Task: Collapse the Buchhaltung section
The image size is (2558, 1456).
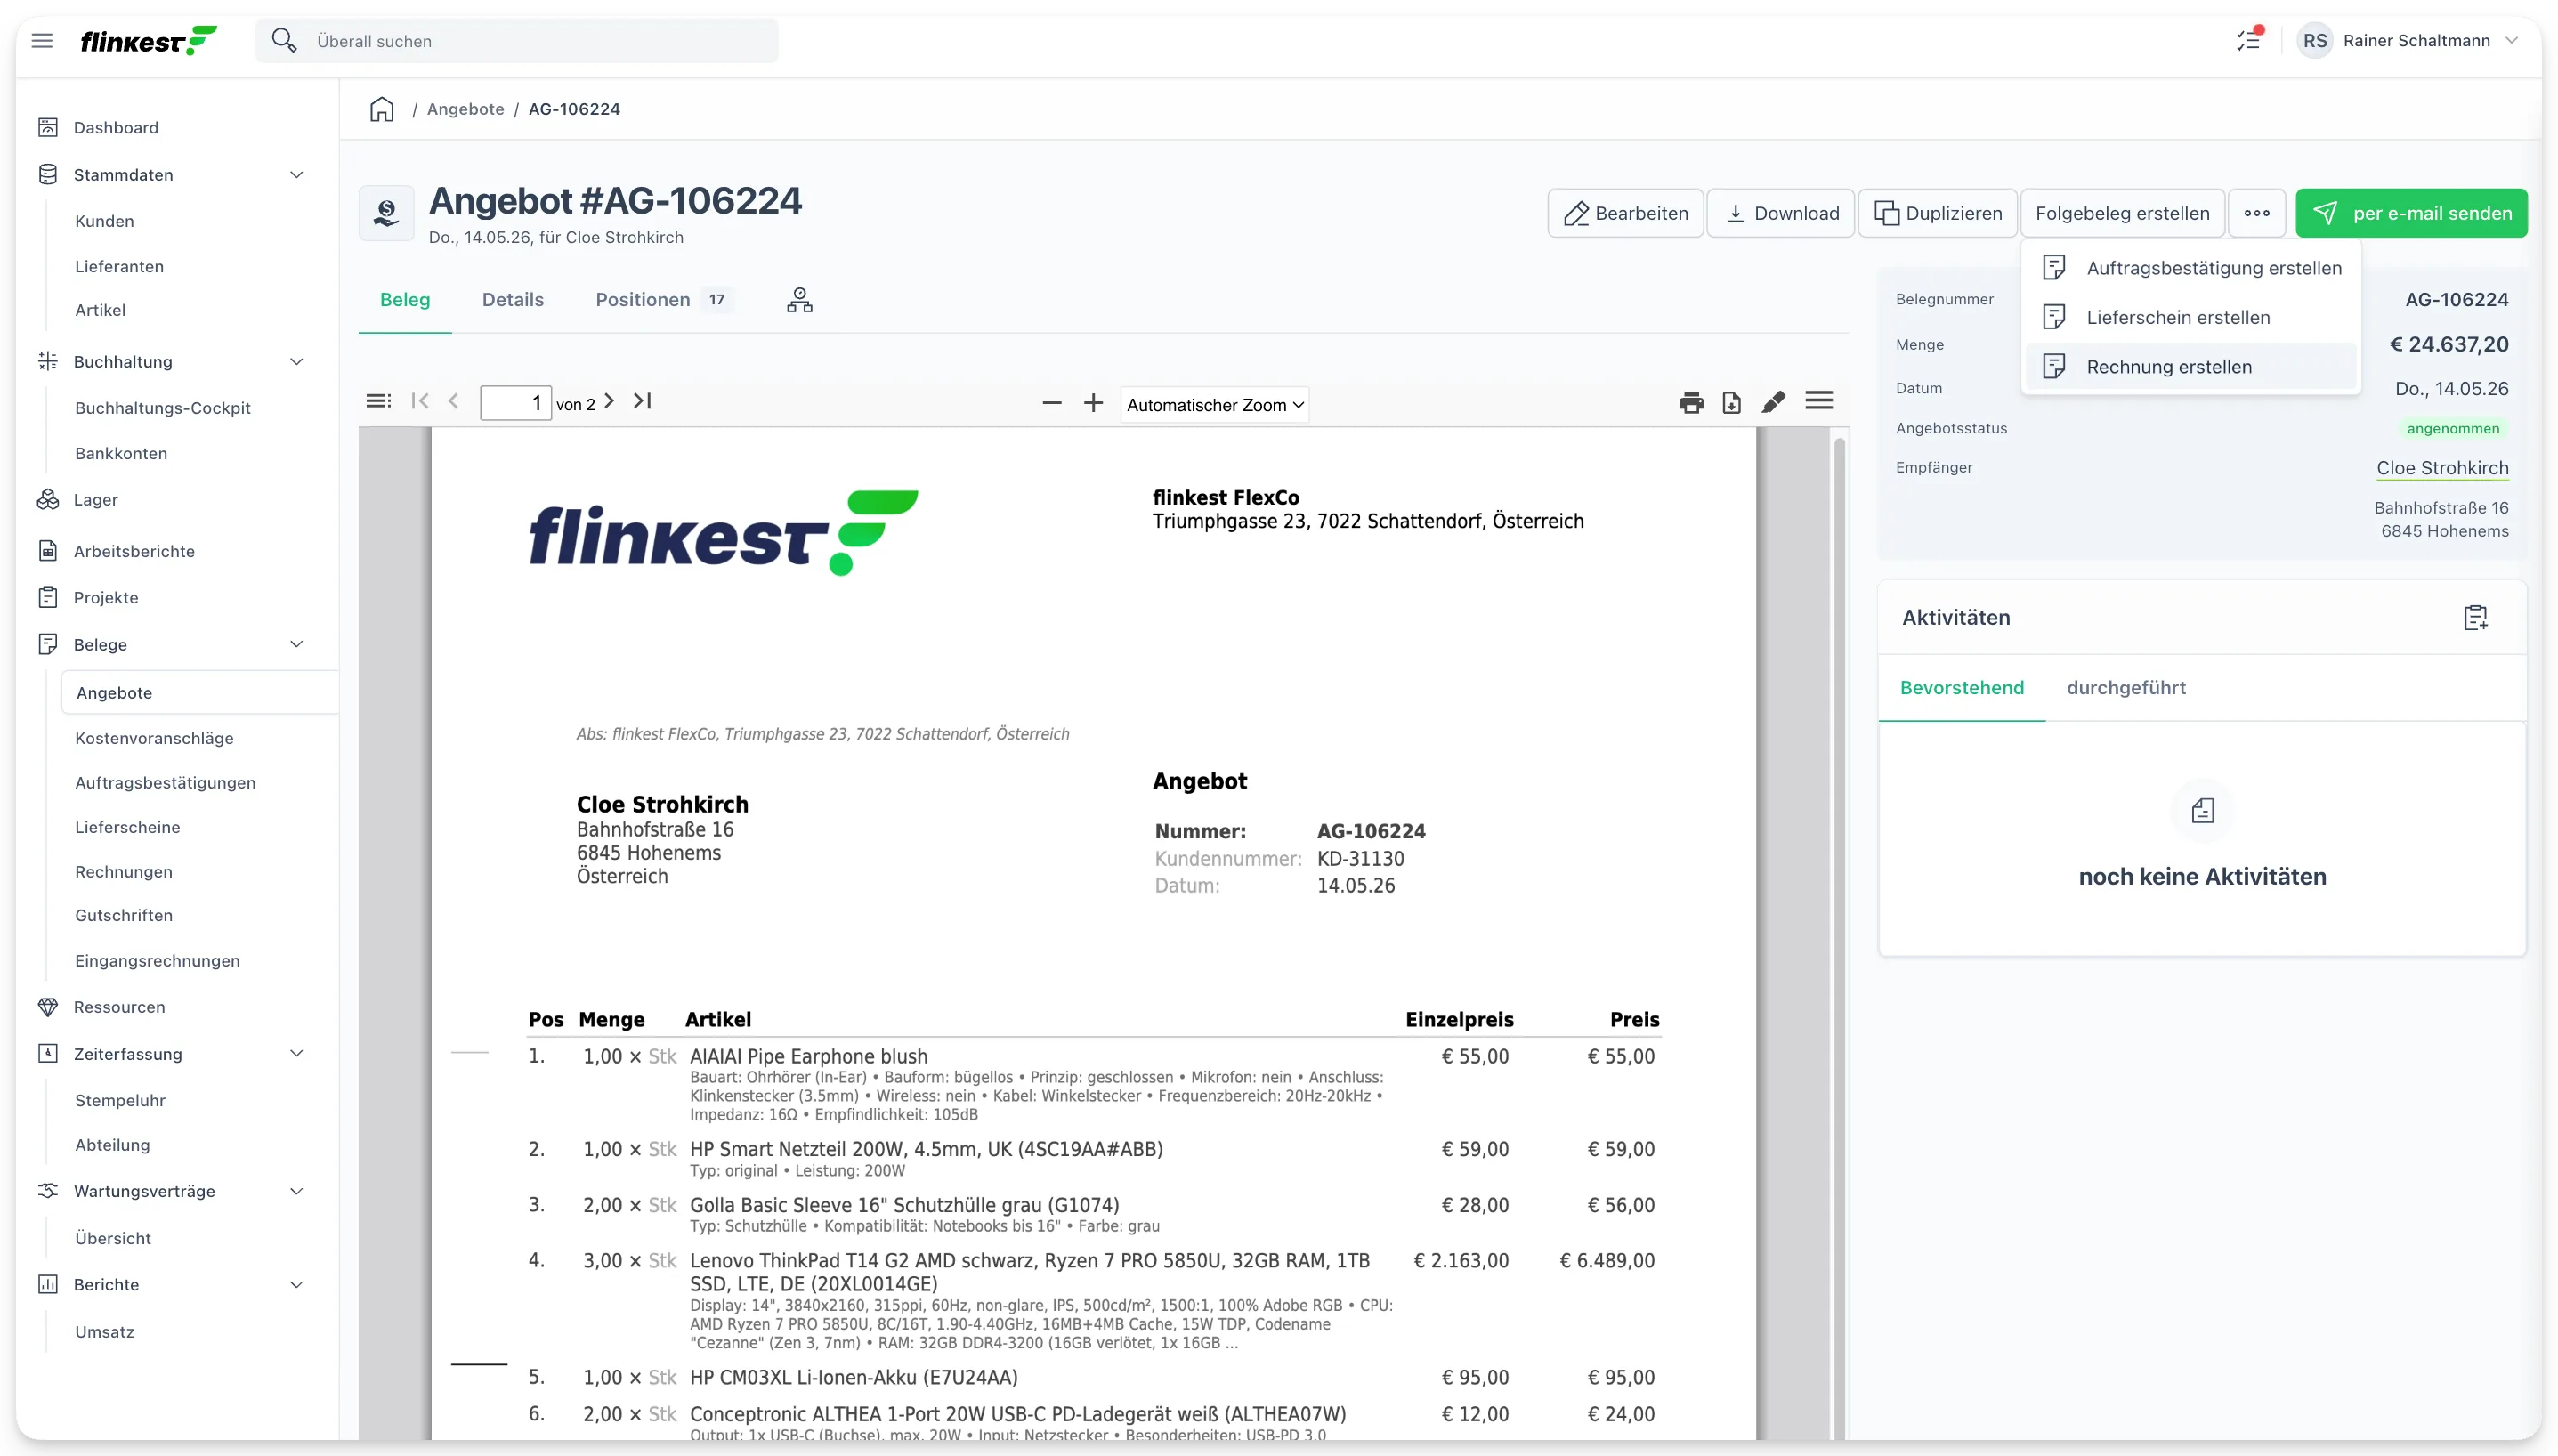Action: click(x=296, y=362)
